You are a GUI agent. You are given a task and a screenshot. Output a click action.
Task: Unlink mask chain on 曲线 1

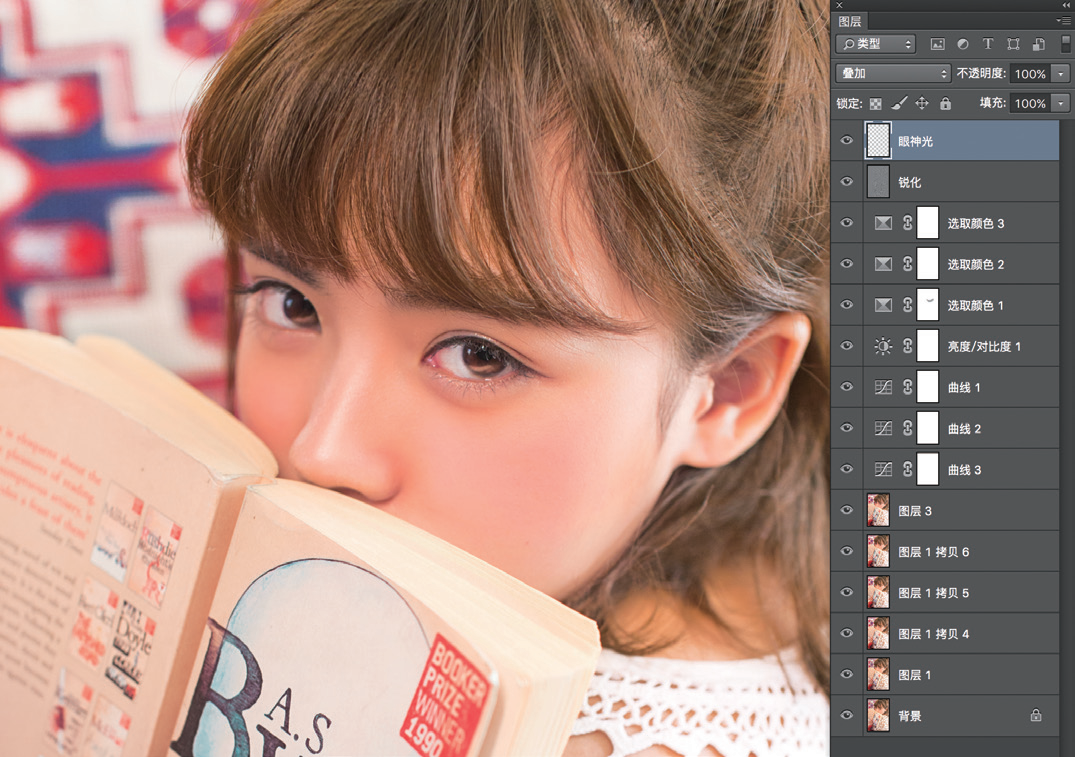908,387
